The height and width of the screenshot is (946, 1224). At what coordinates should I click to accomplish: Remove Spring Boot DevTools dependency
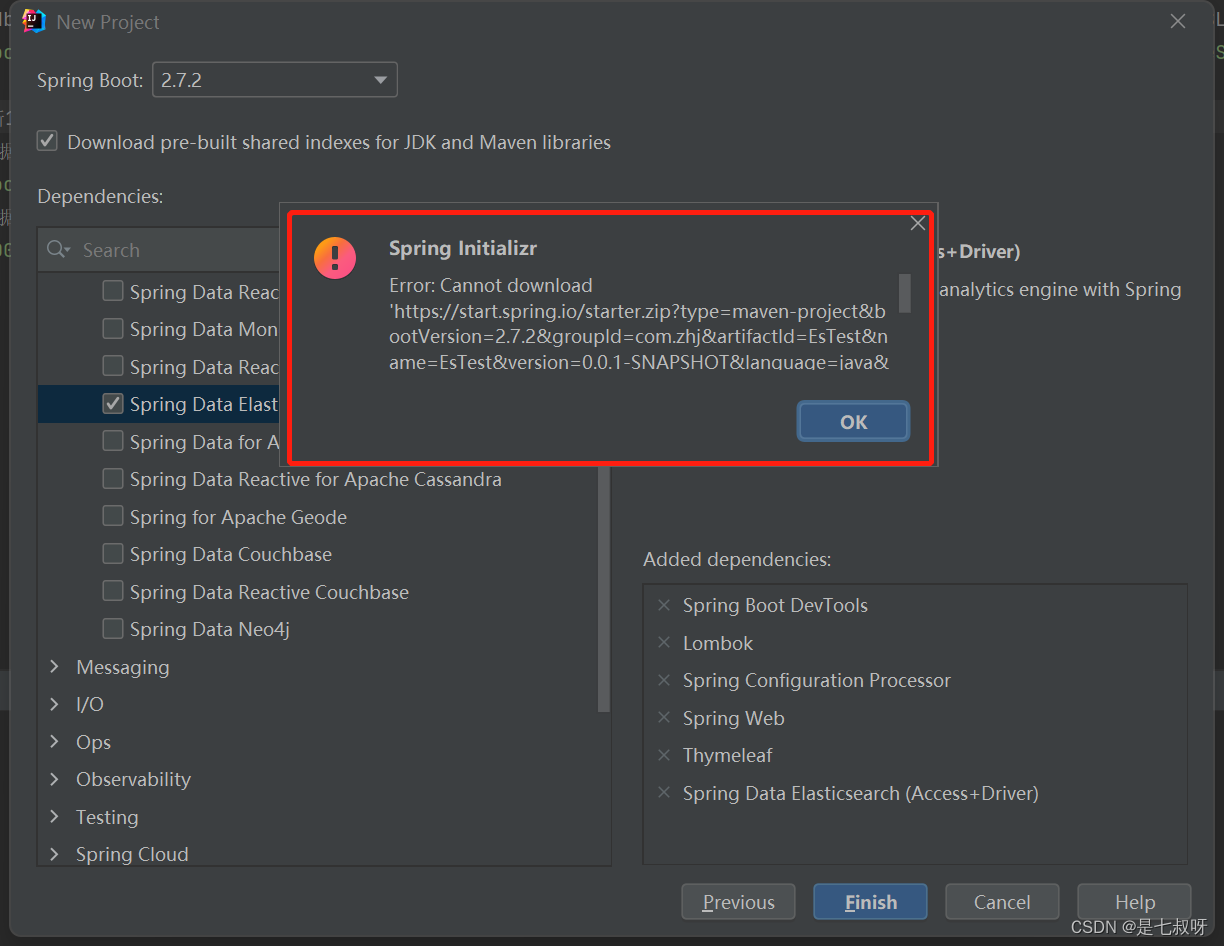tap(664, 605)
